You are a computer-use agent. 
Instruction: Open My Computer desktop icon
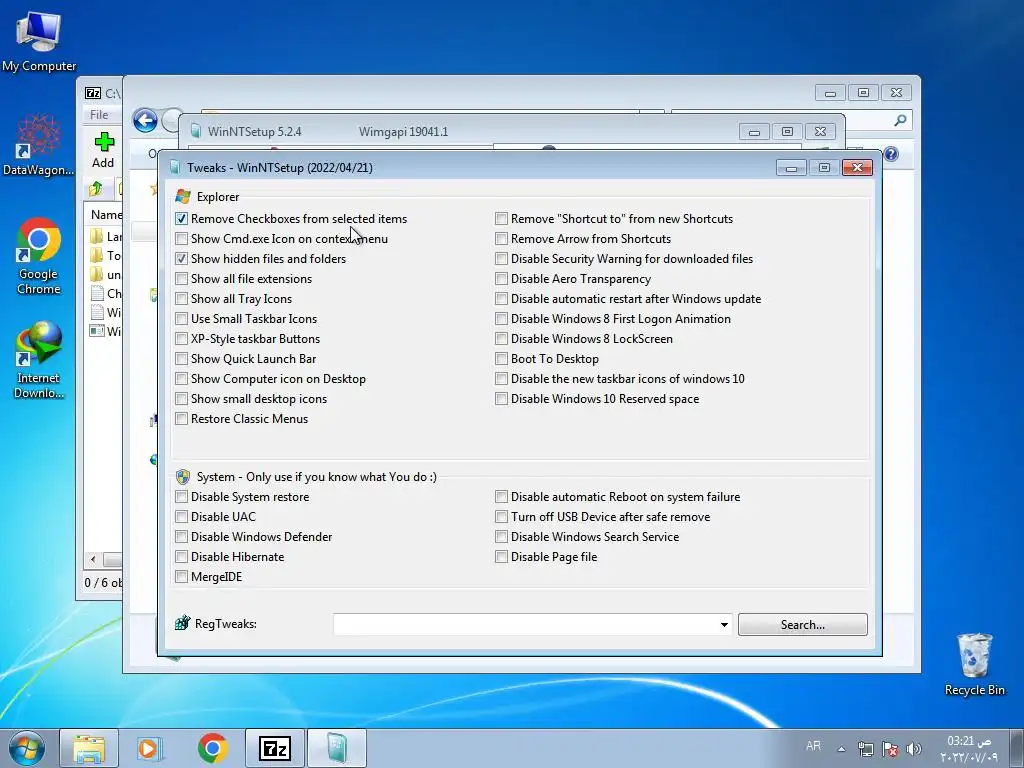pos(39,41)
